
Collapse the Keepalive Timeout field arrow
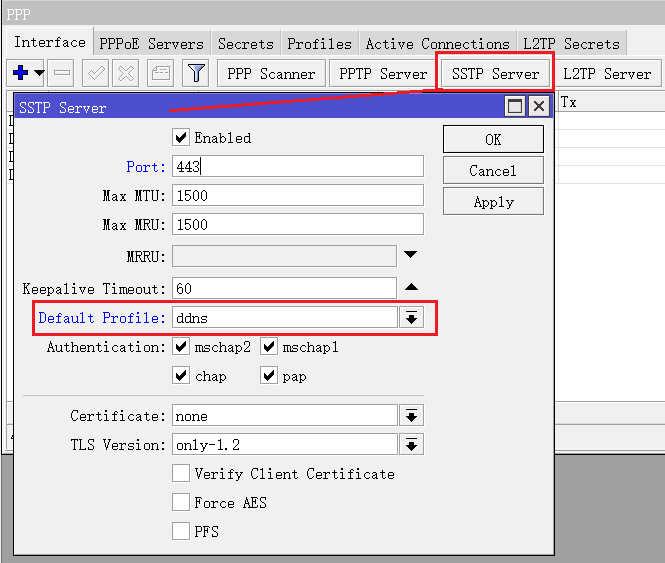411,288
